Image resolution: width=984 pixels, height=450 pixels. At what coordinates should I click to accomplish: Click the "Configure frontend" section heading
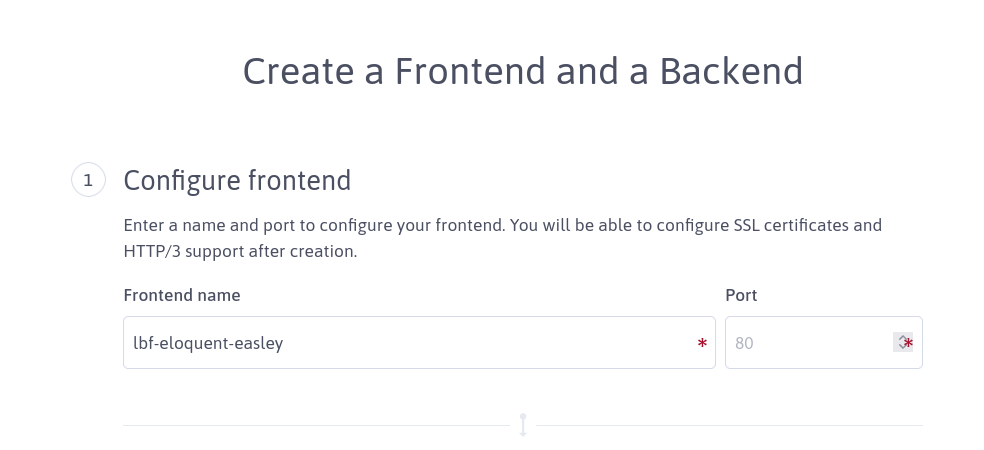coord(237,181)
